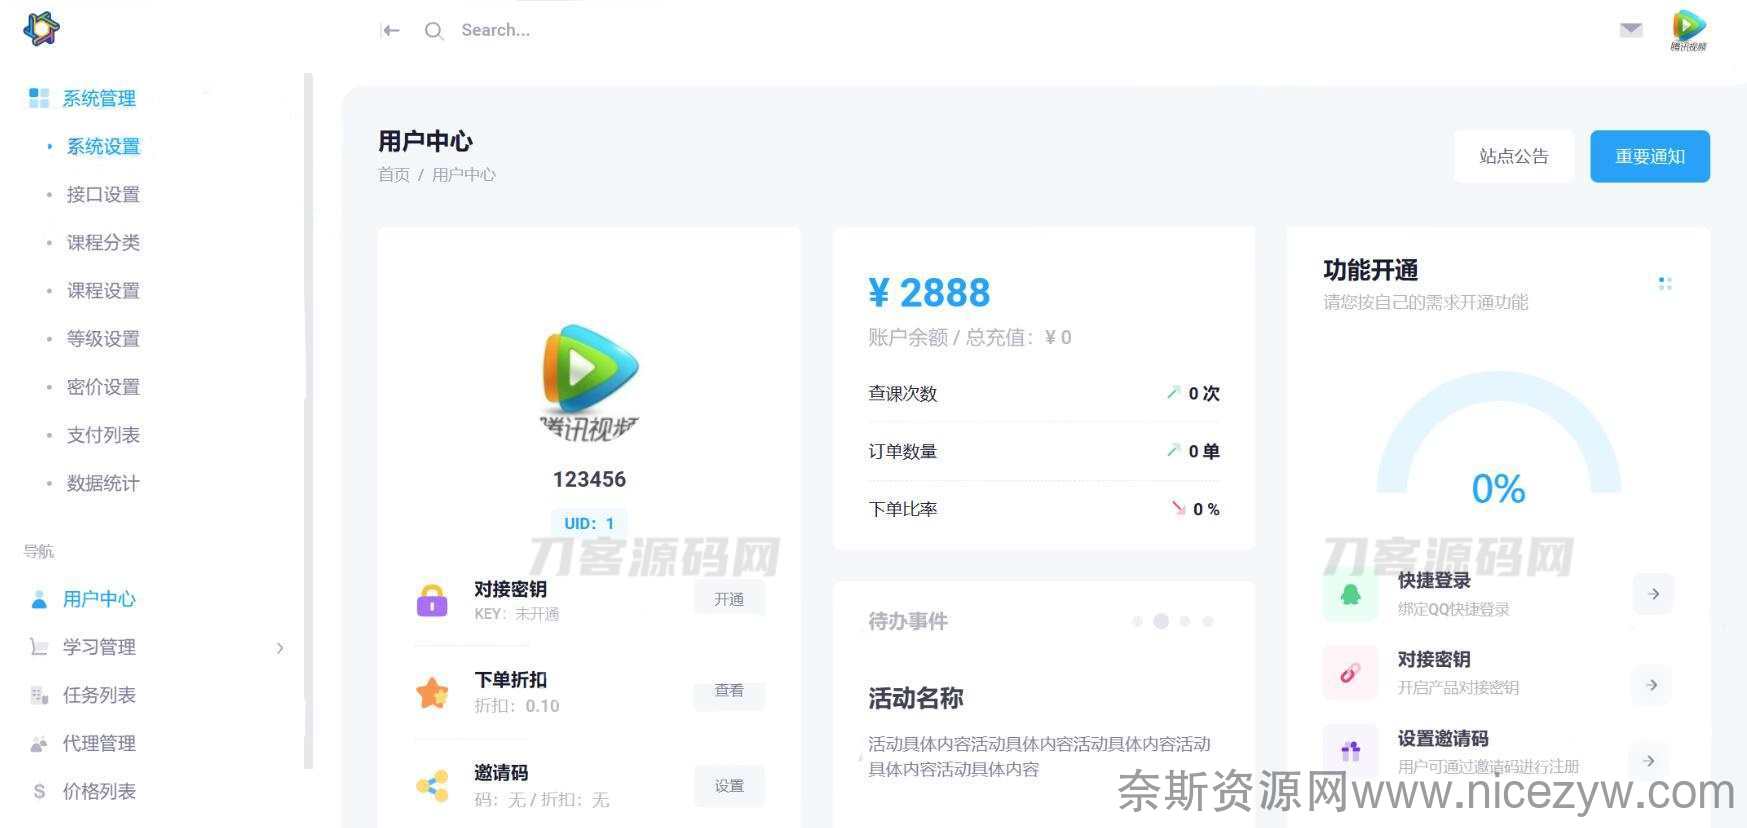Click 设置 button for 邀请码

[x=729, y=786]
